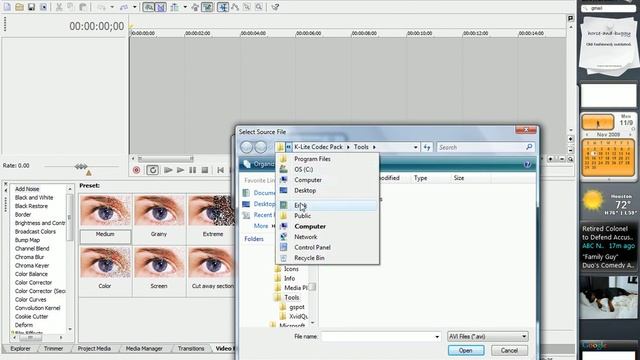
Task: Select the normal edit tool icon
Action: pyautogui.click(x=223, y=7)
